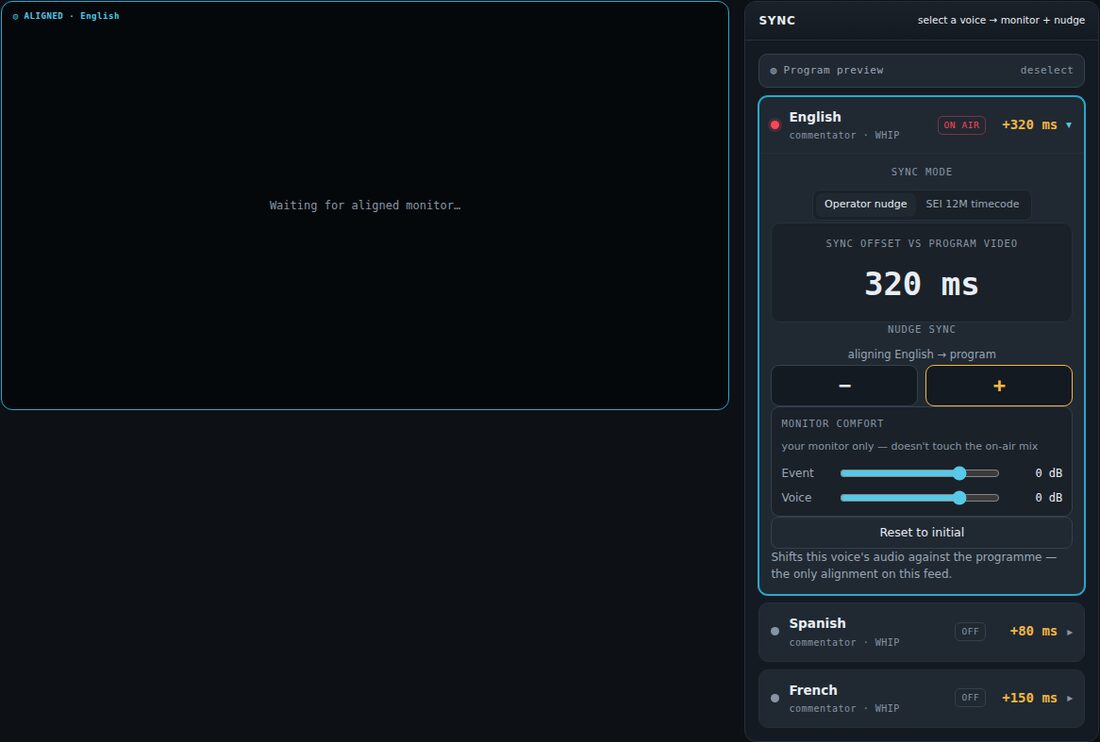
Task: Select the Program preview row
Action: click(x=922, y=70)
